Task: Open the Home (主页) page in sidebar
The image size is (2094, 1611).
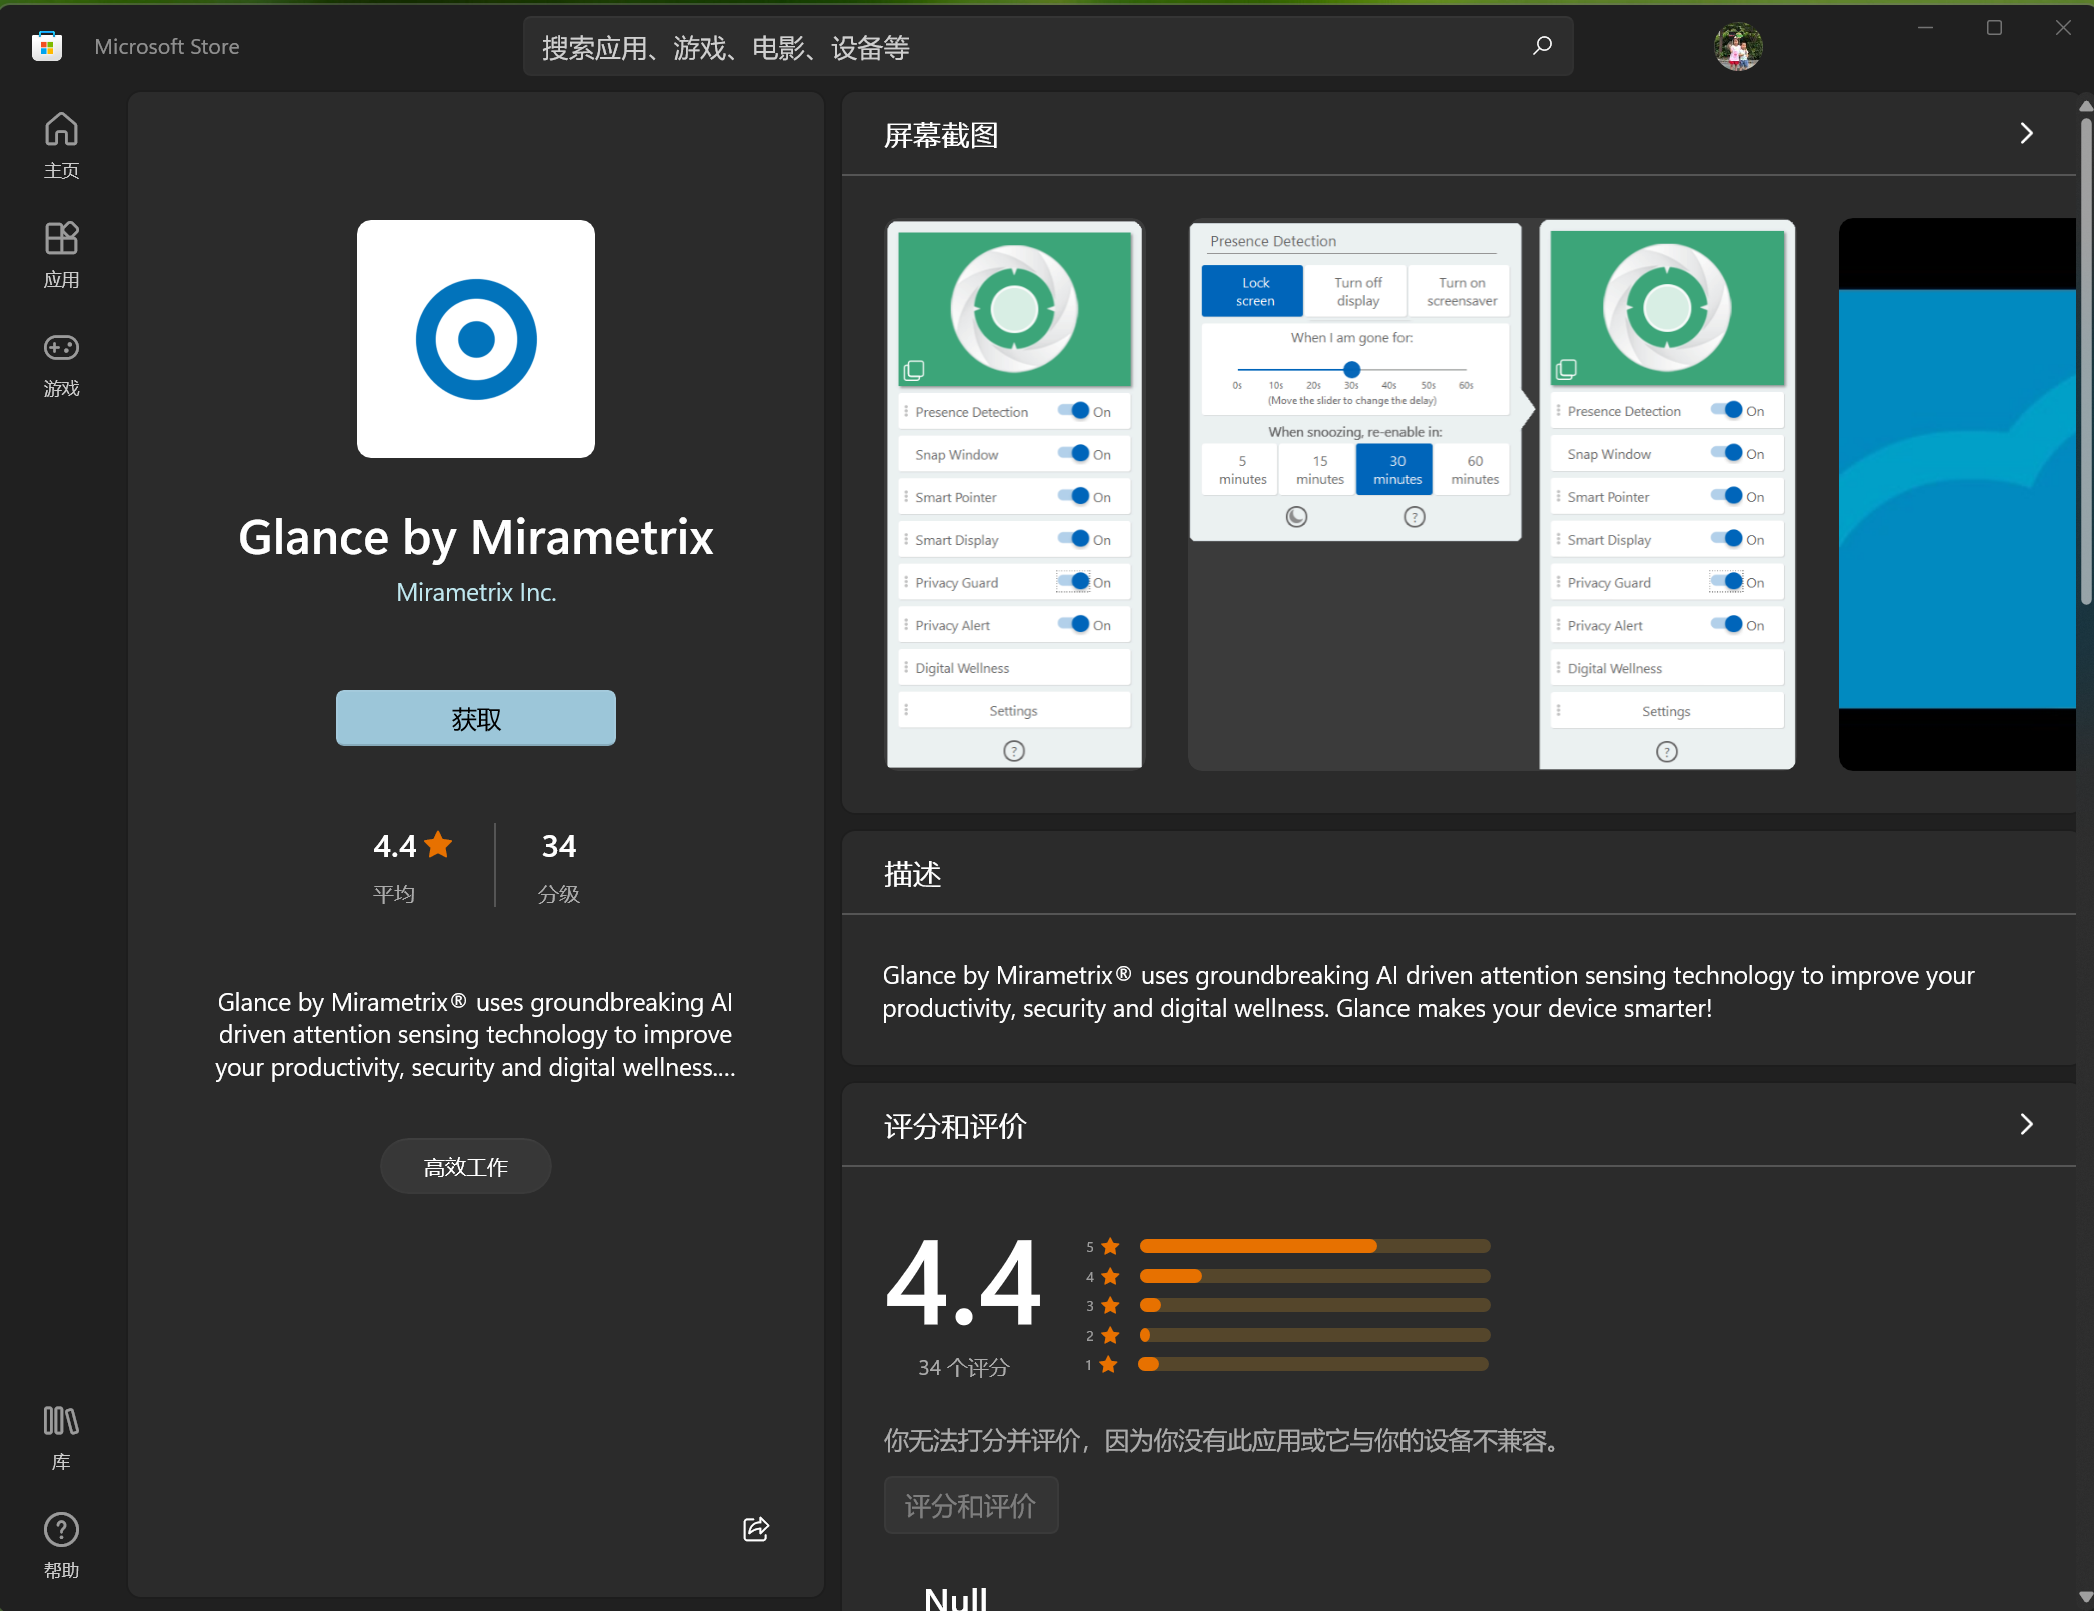Action: pyautogui.click(x=61, y=145)
